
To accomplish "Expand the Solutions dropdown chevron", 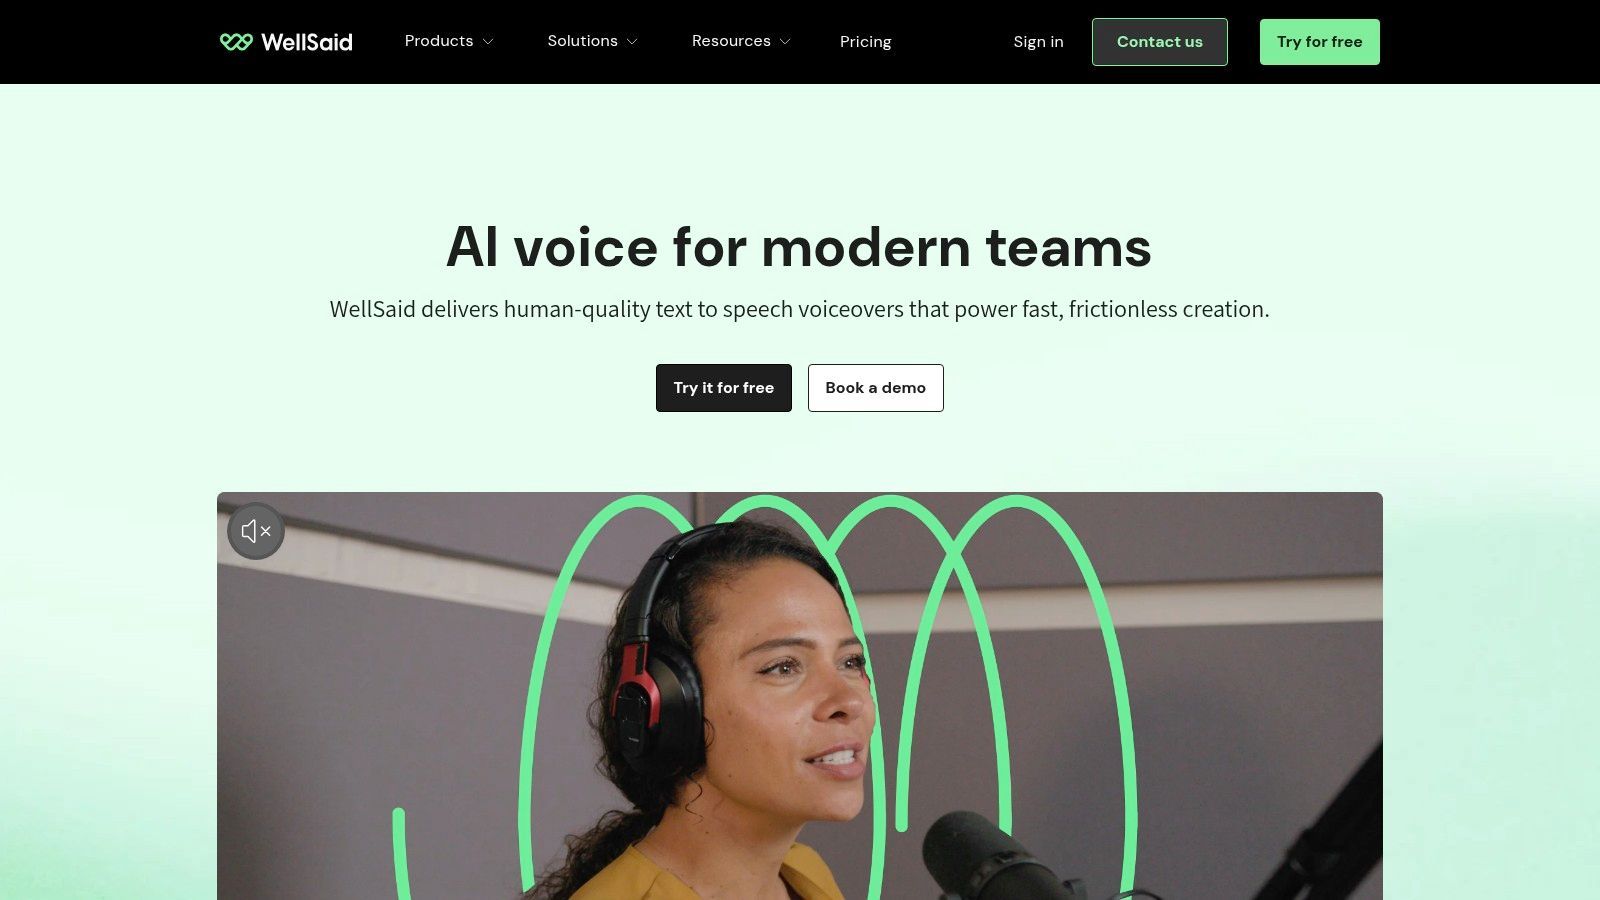I will point(632,42).
